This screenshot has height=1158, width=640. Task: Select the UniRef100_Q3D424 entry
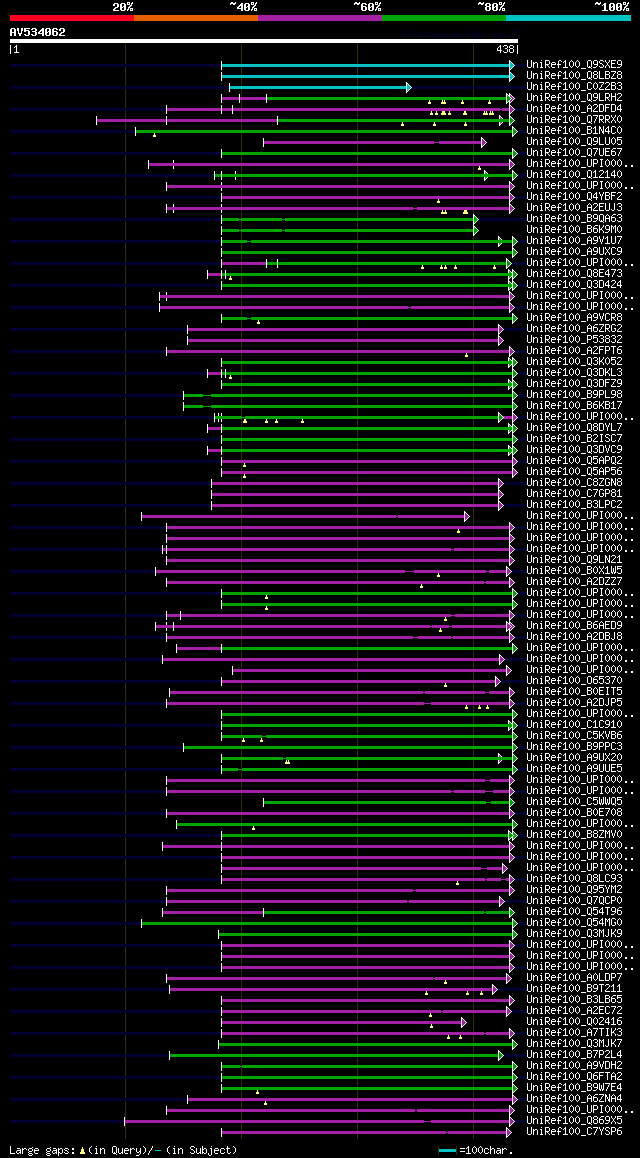coord(574,285)
